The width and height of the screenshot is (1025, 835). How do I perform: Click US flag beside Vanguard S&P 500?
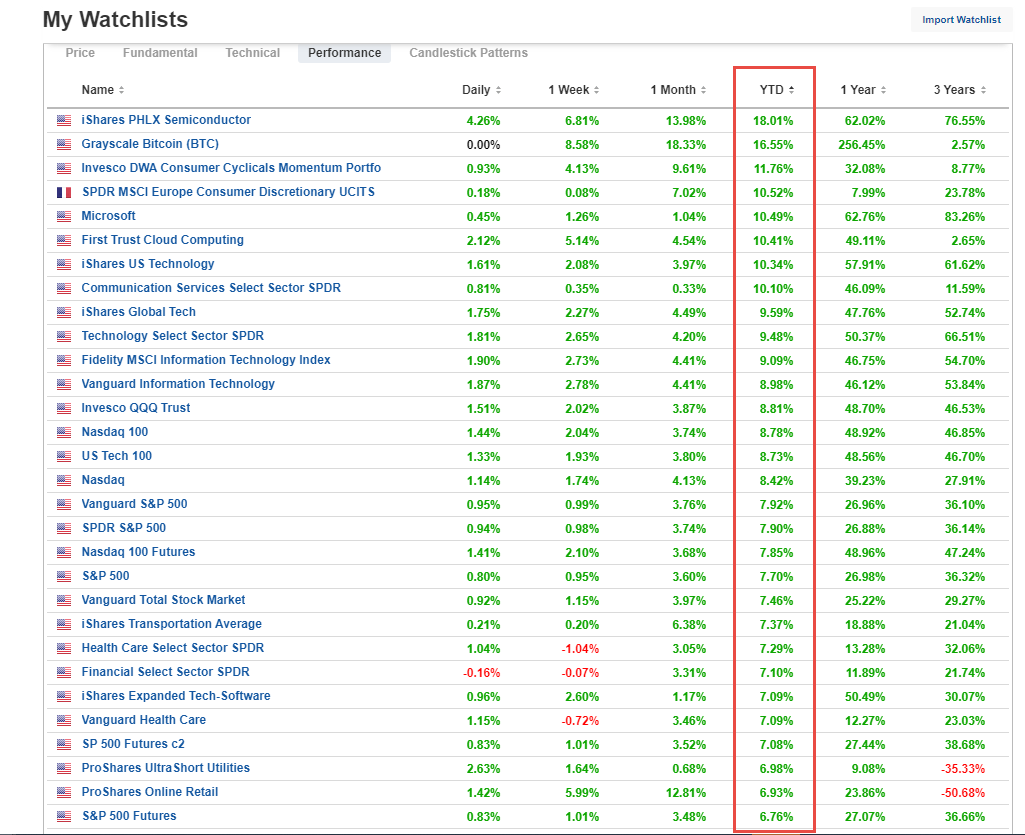[64, 504]
